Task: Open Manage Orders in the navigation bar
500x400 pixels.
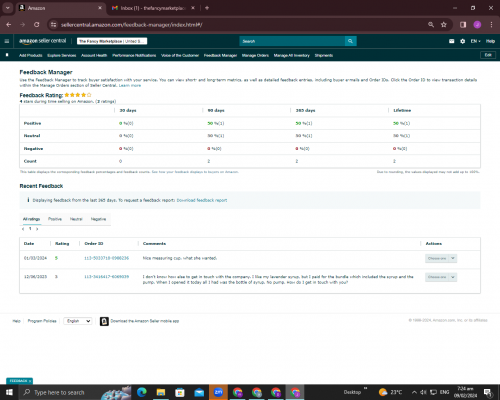Action: pyautogui.click(x=255, y=55)
